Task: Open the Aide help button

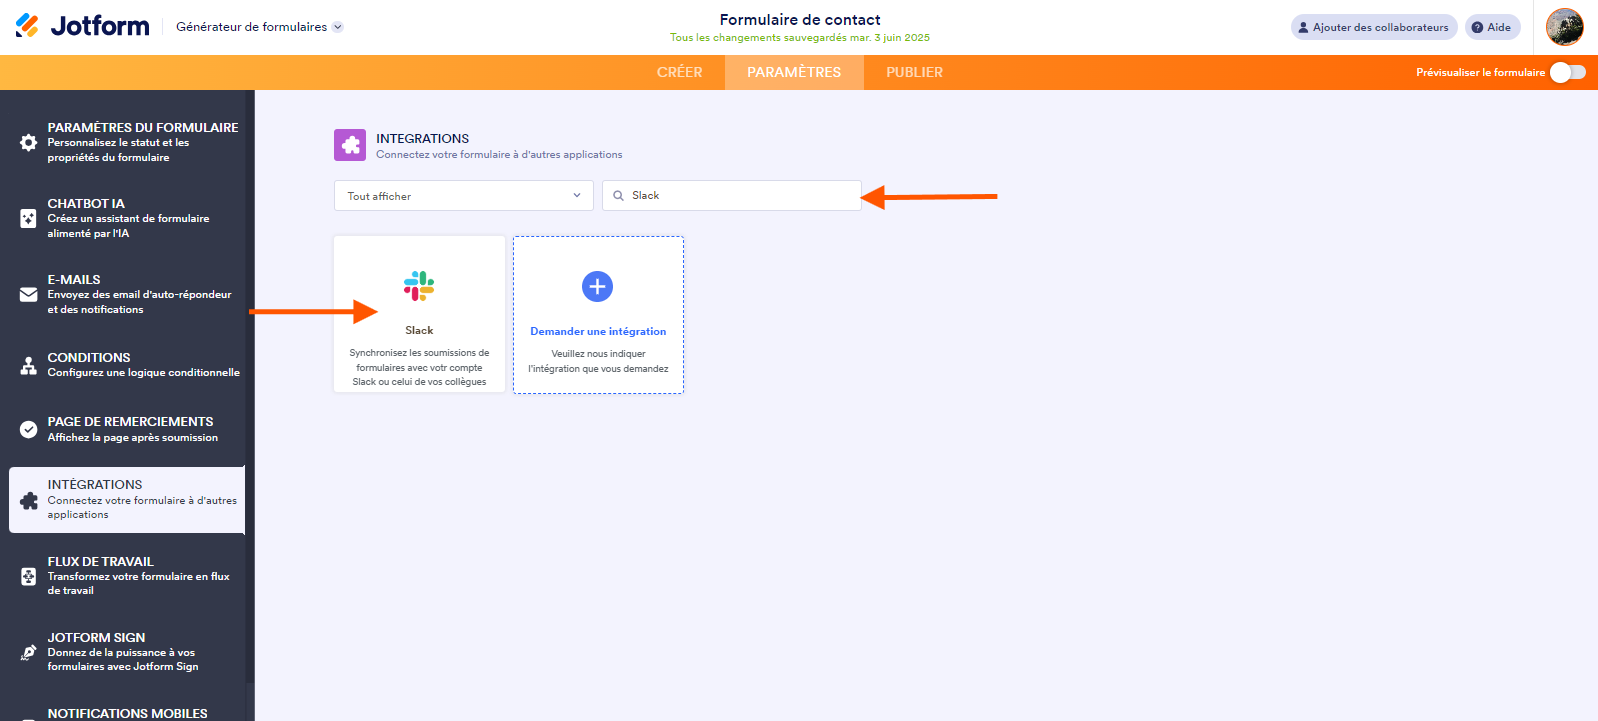Action: point(1492,27)
